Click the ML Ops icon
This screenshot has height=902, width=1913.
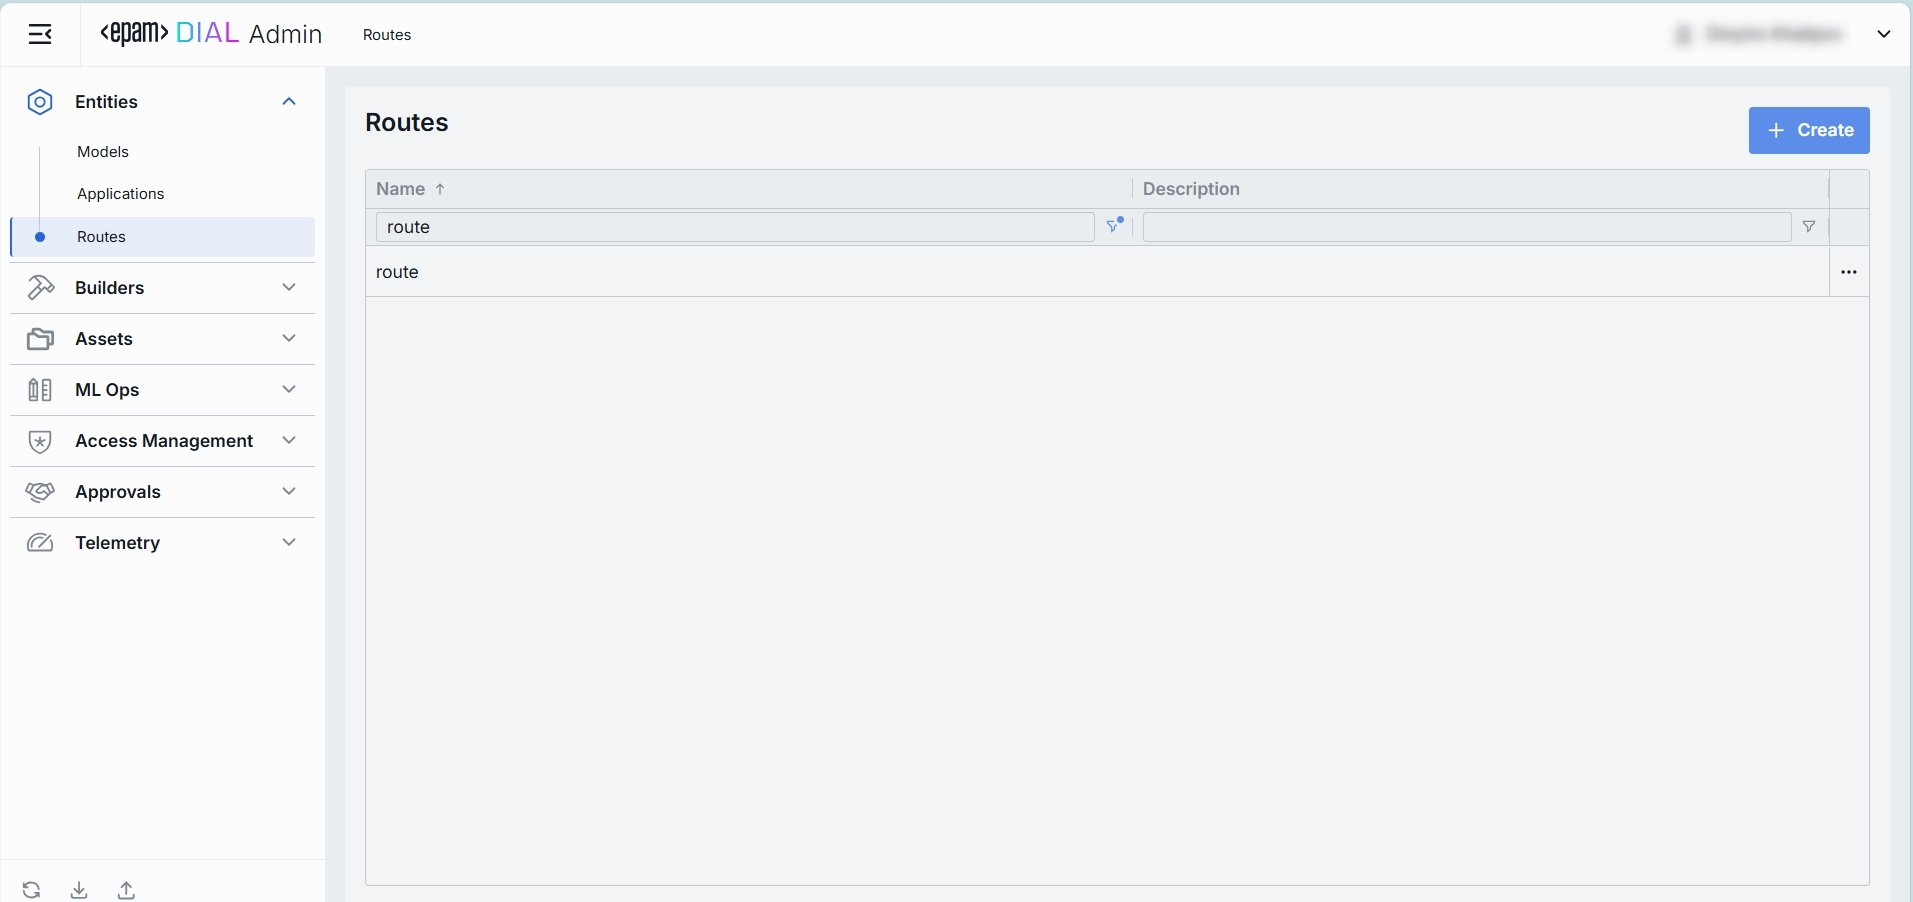(x=40, y=390)
